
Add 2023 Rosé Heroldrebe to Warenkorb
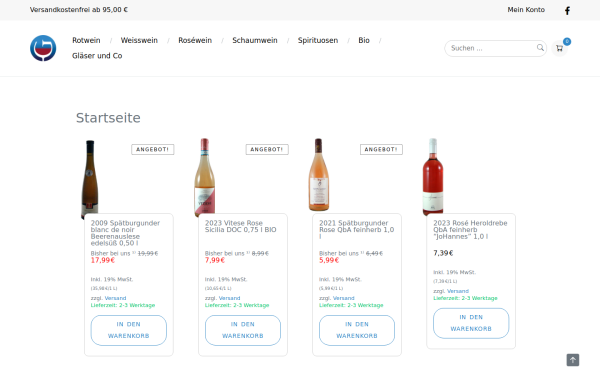coord(471,323)
